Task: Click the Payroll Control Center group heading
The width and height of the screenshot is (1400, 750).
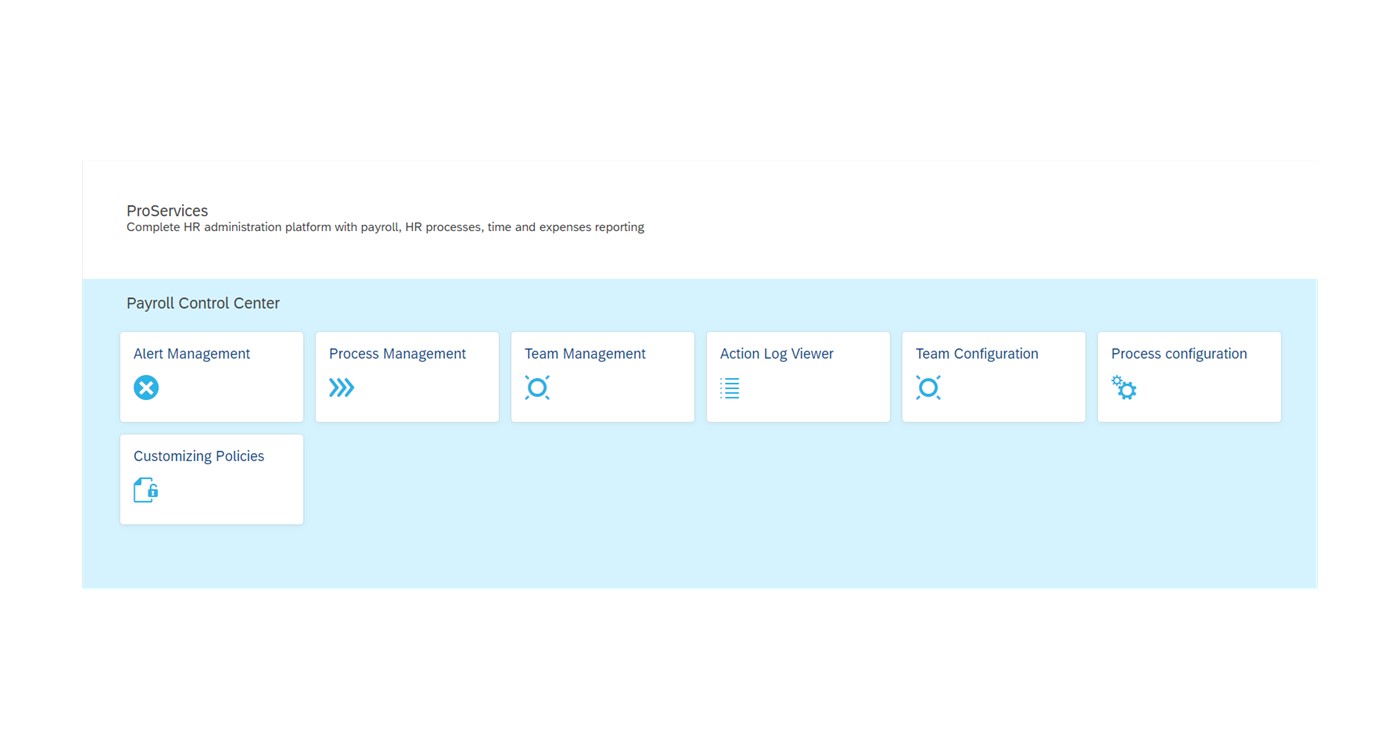Action: point(203,303)
